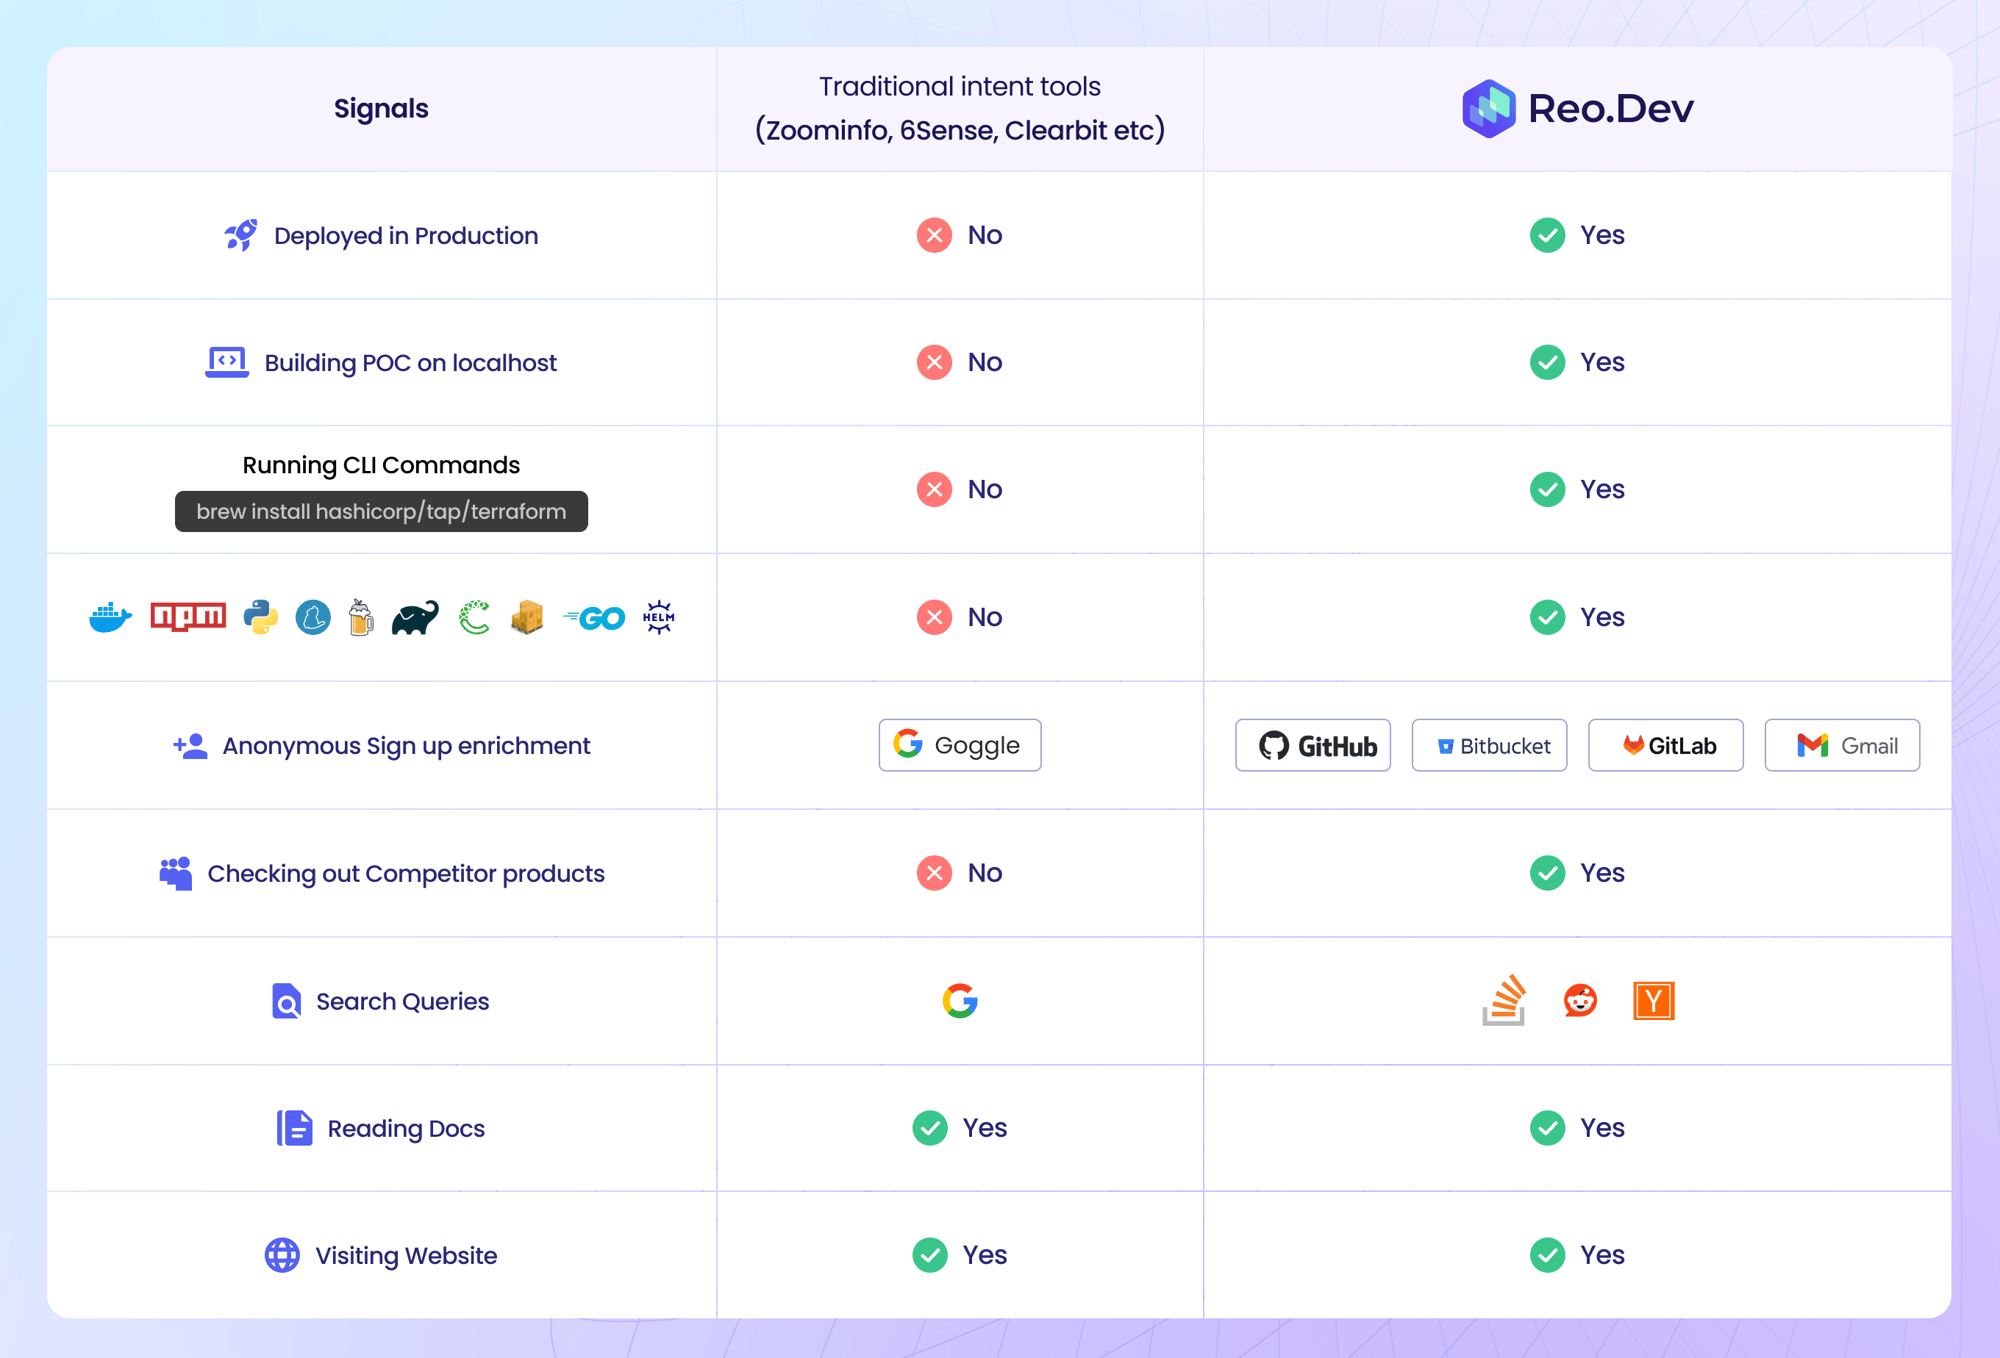Screen dimensions: 2000x1358
Task: Select the npm logo
Action: coord(187,617)
